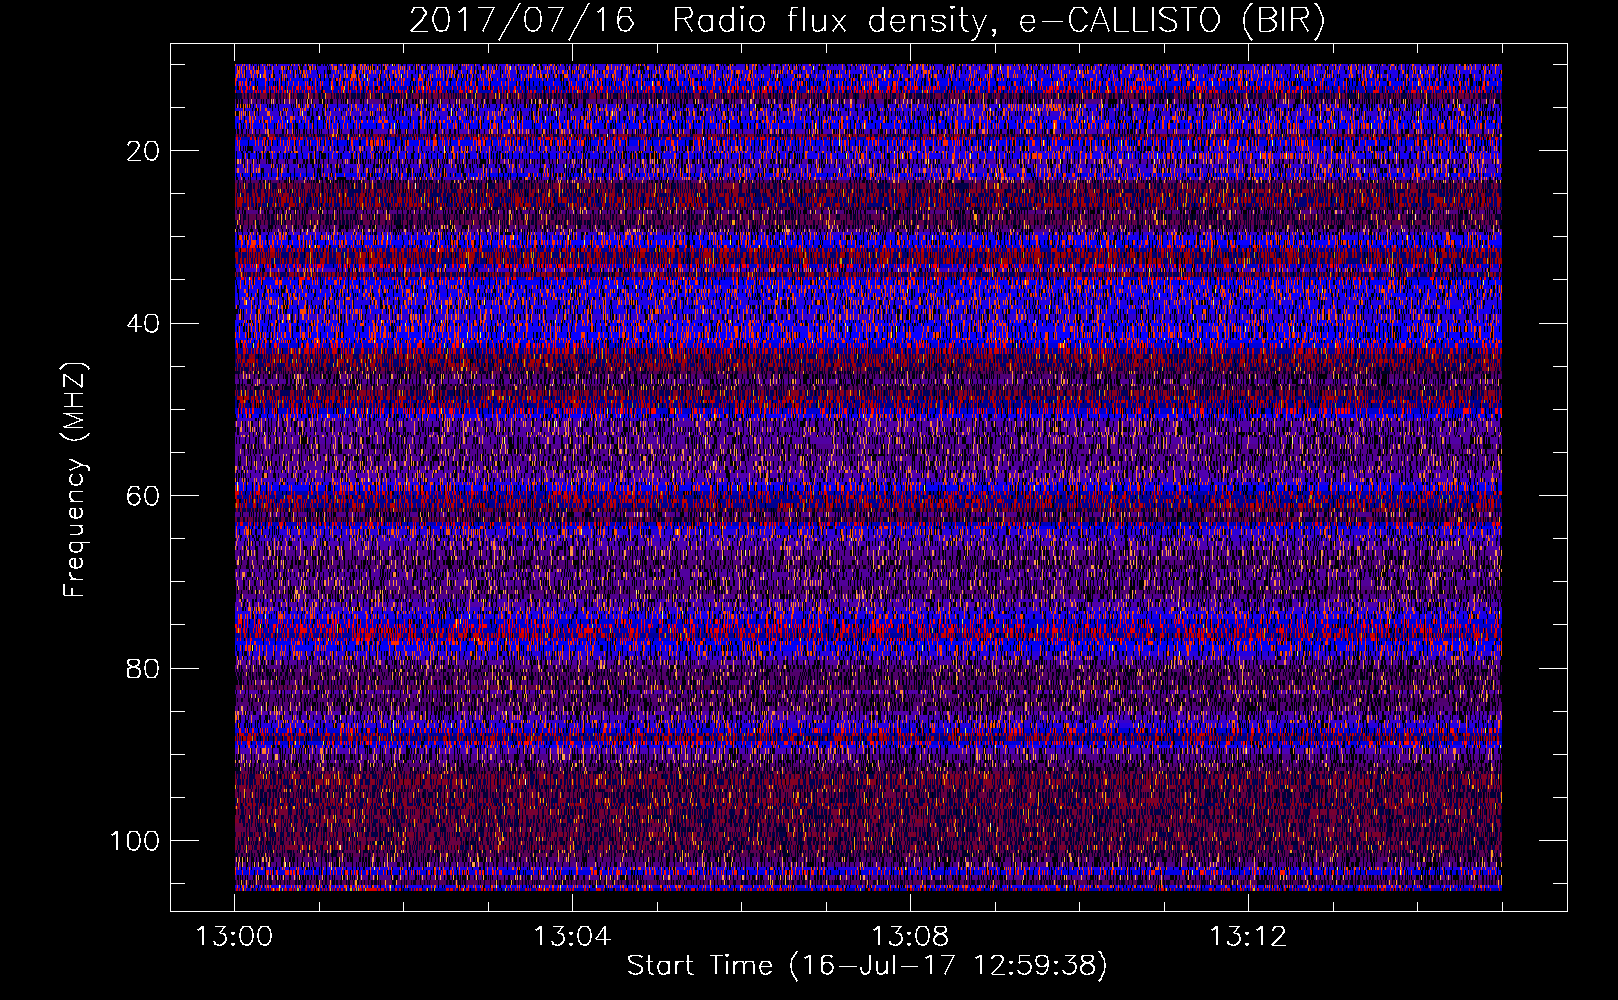Click the 20 MHz frequency tick label
Image resolution: width=1618 pixels, height=1000 pixels.
[144, 151]
